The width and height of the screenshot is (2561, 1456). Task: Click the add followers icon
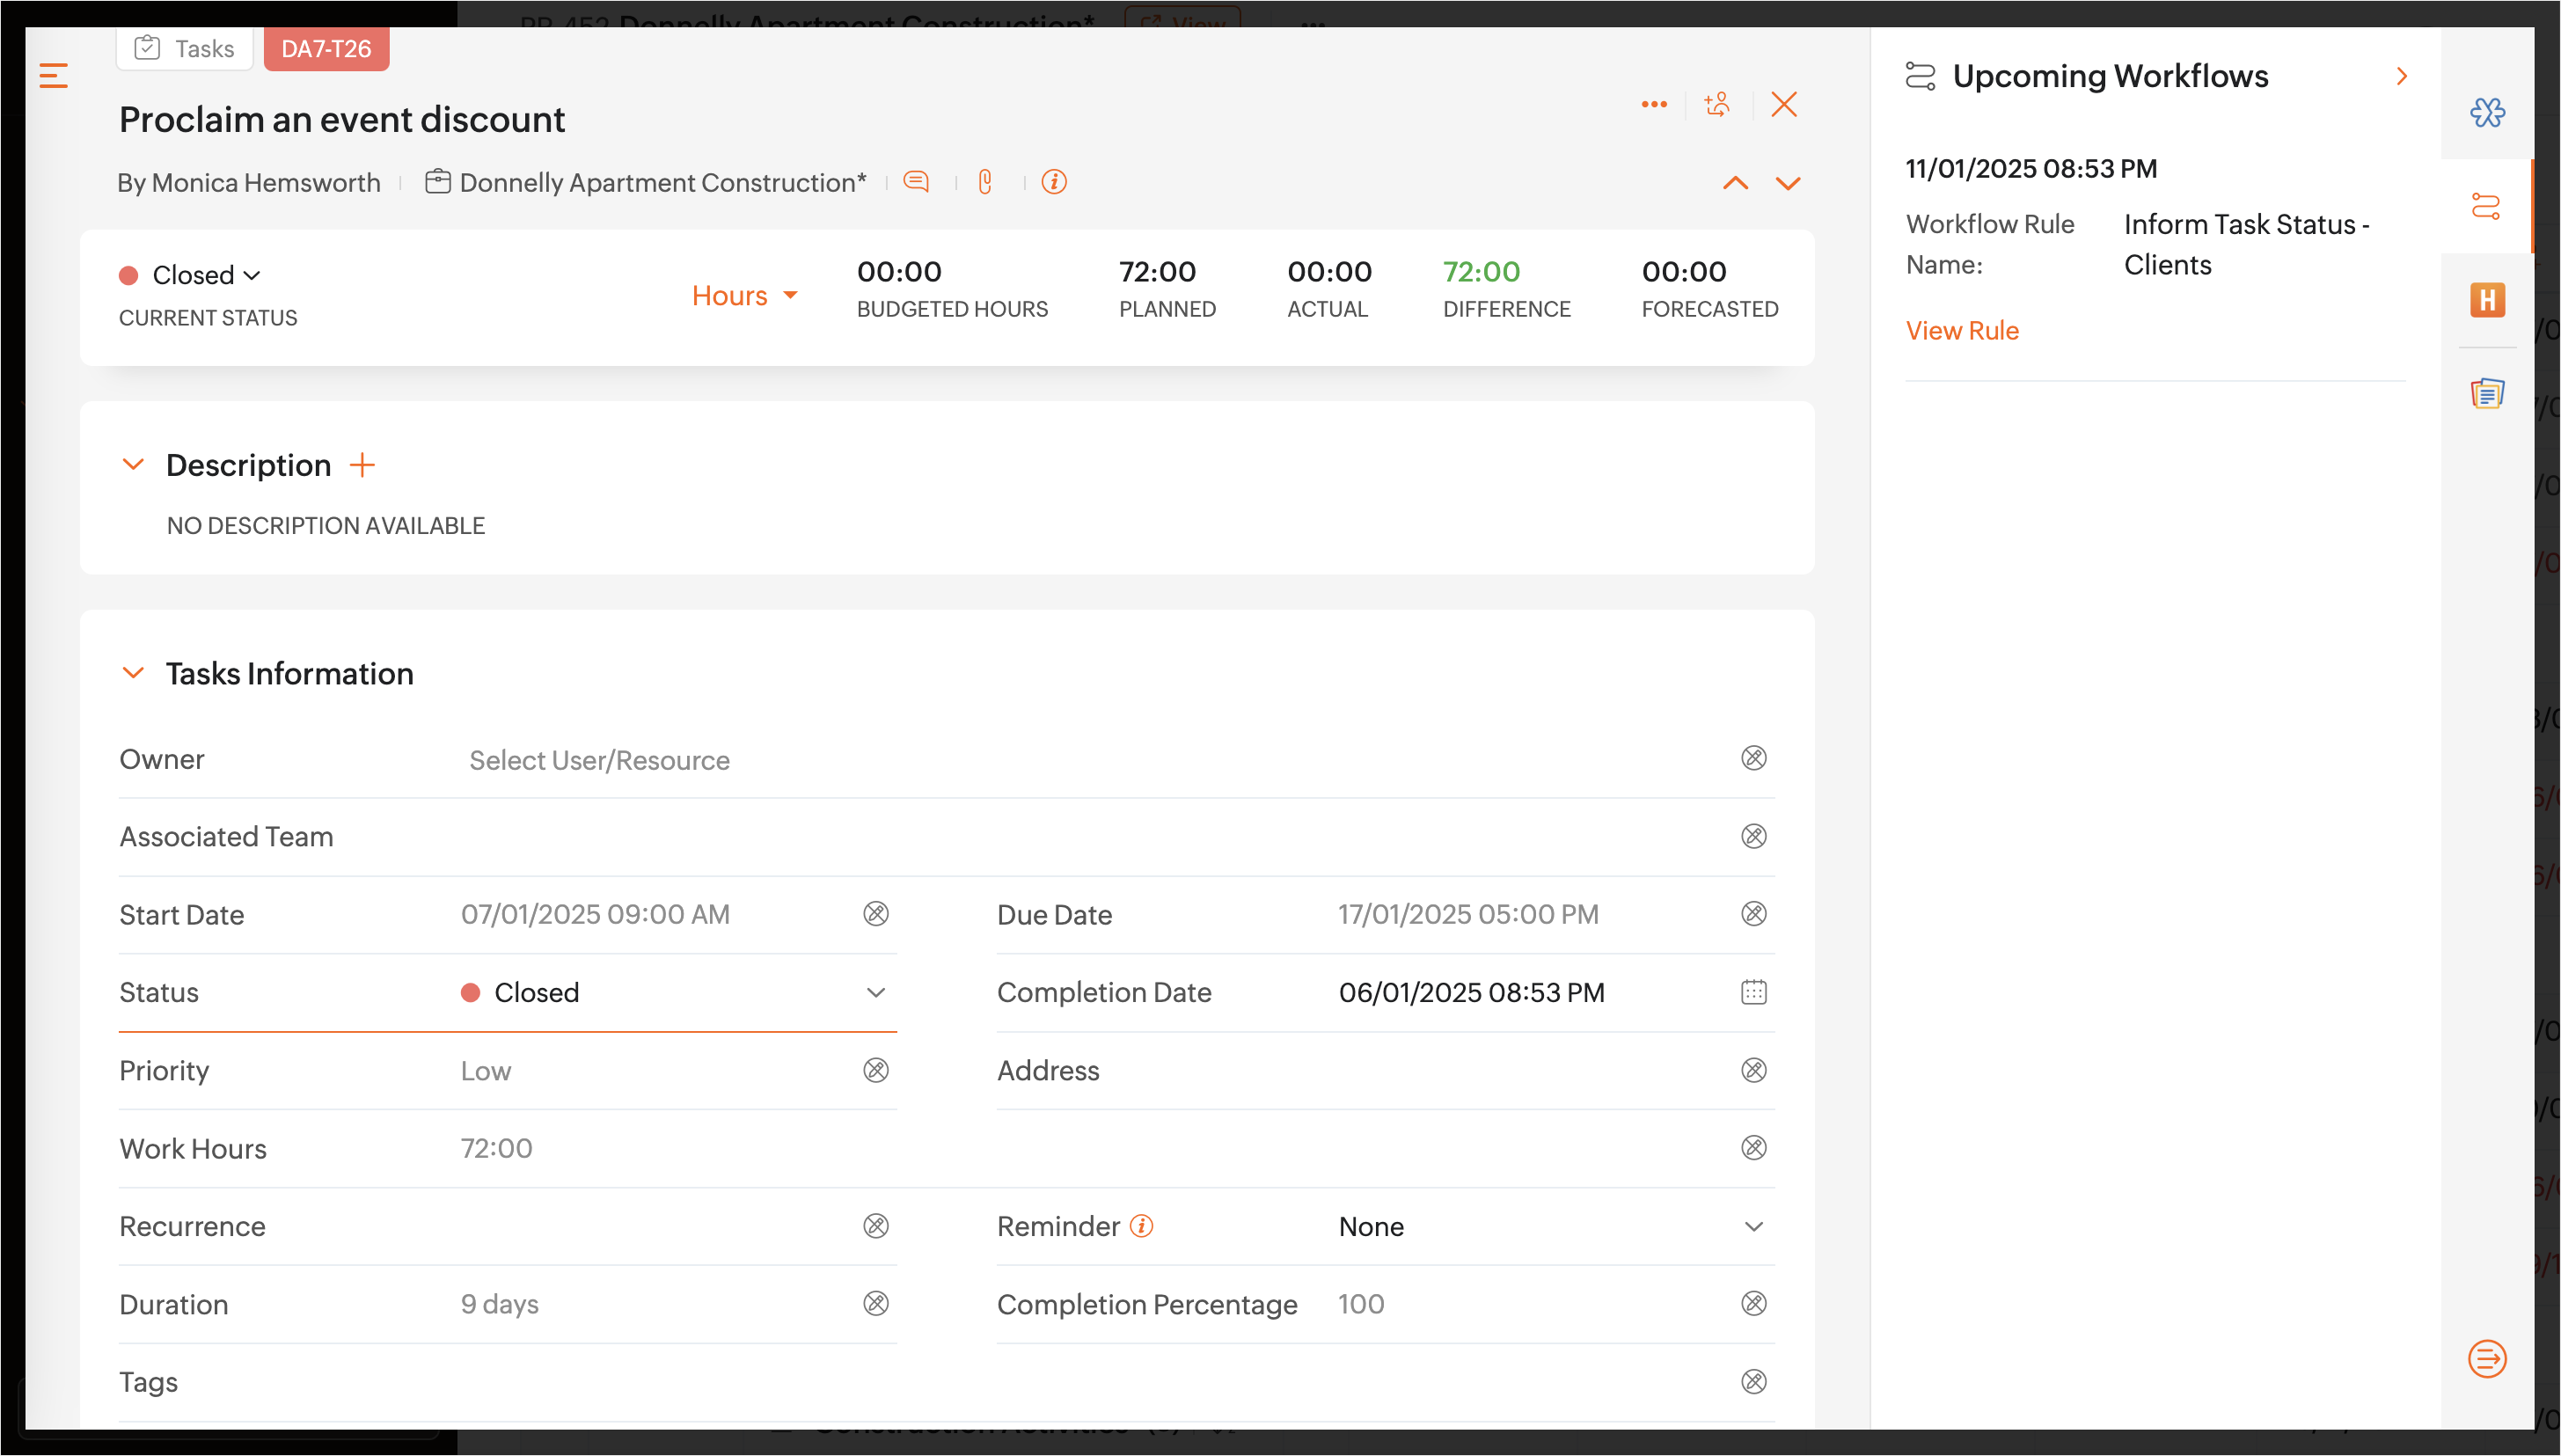[x=1717, y=104]
